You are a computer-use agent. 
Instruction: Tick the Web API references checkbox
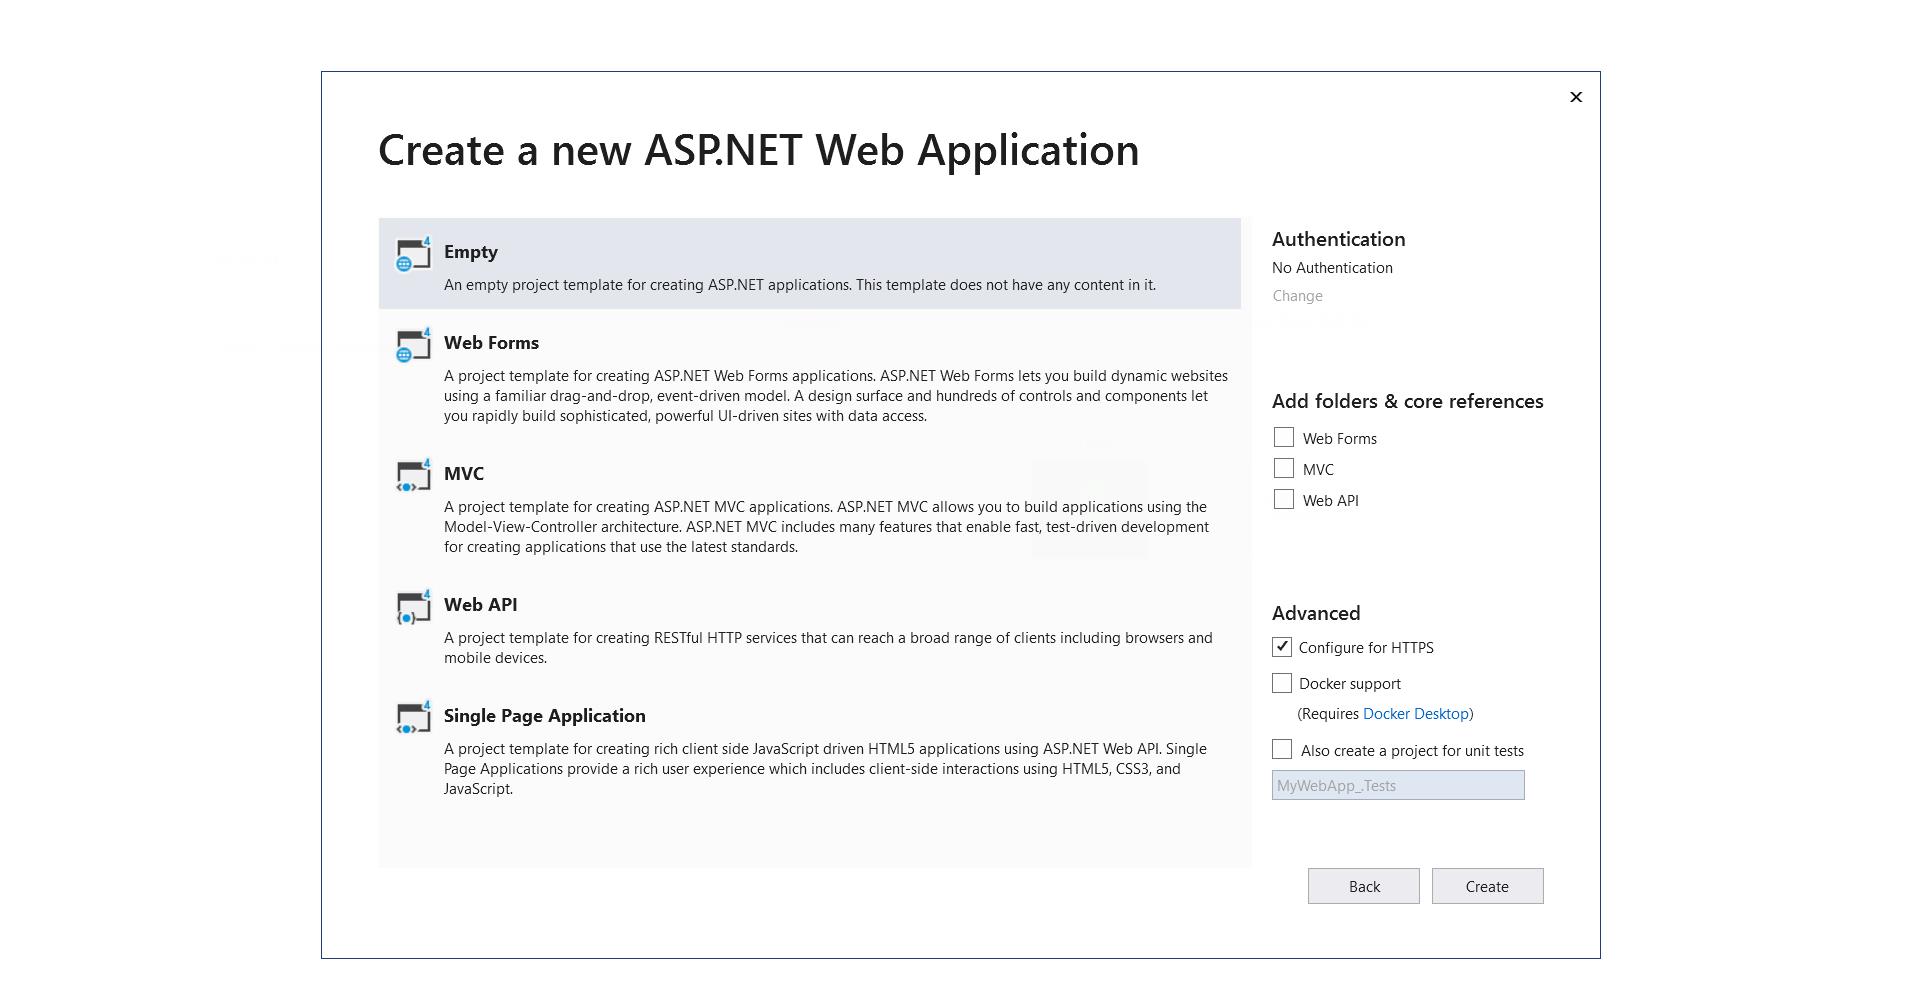point(1284,500)
